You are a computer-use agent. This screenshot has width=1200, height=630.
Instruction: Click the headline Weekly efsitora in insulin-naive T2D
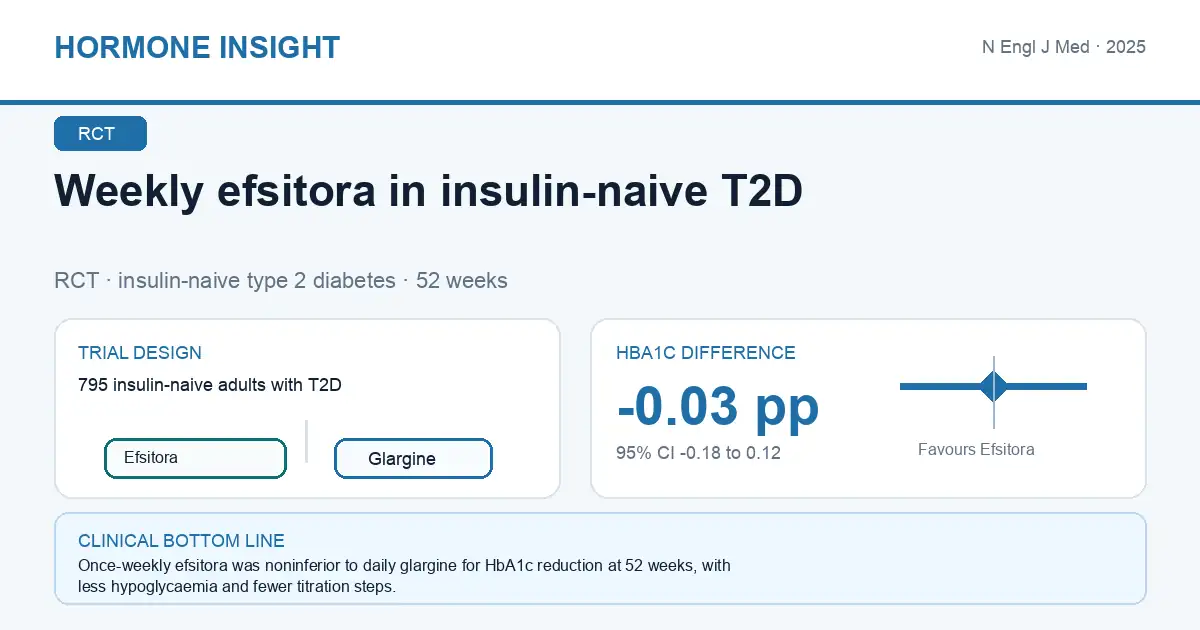(429, 191)
